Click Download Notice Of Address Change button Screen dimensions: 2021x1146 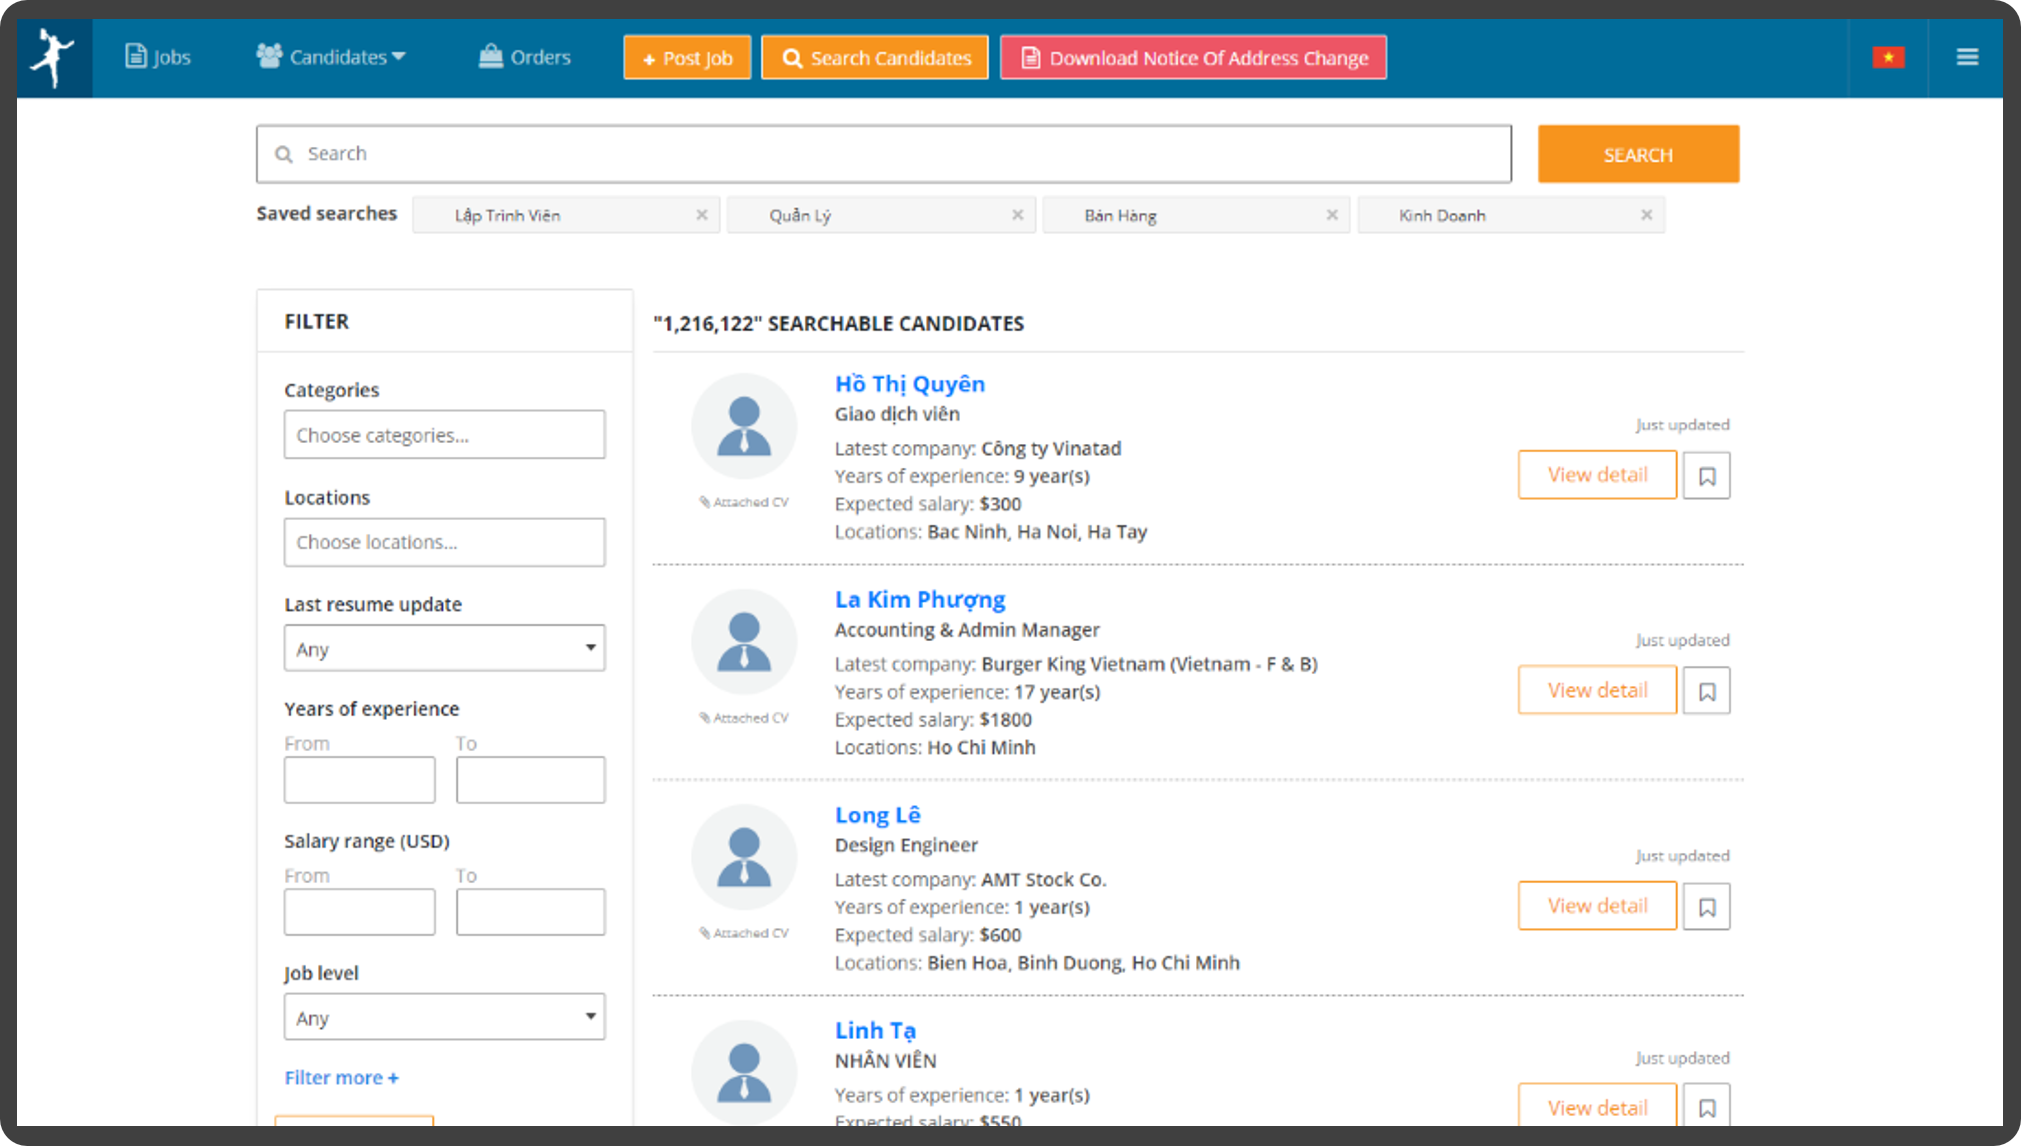(1193, 58)
